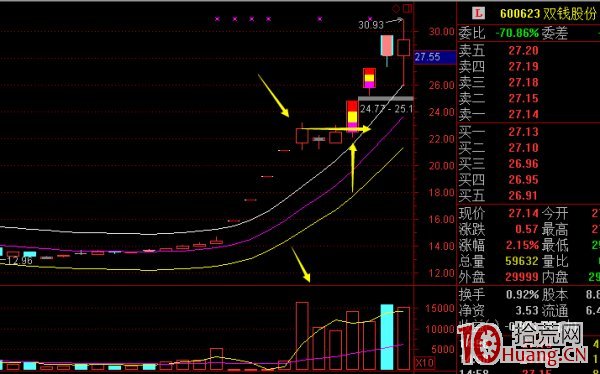Click the 最高 label

pos(554,230)
